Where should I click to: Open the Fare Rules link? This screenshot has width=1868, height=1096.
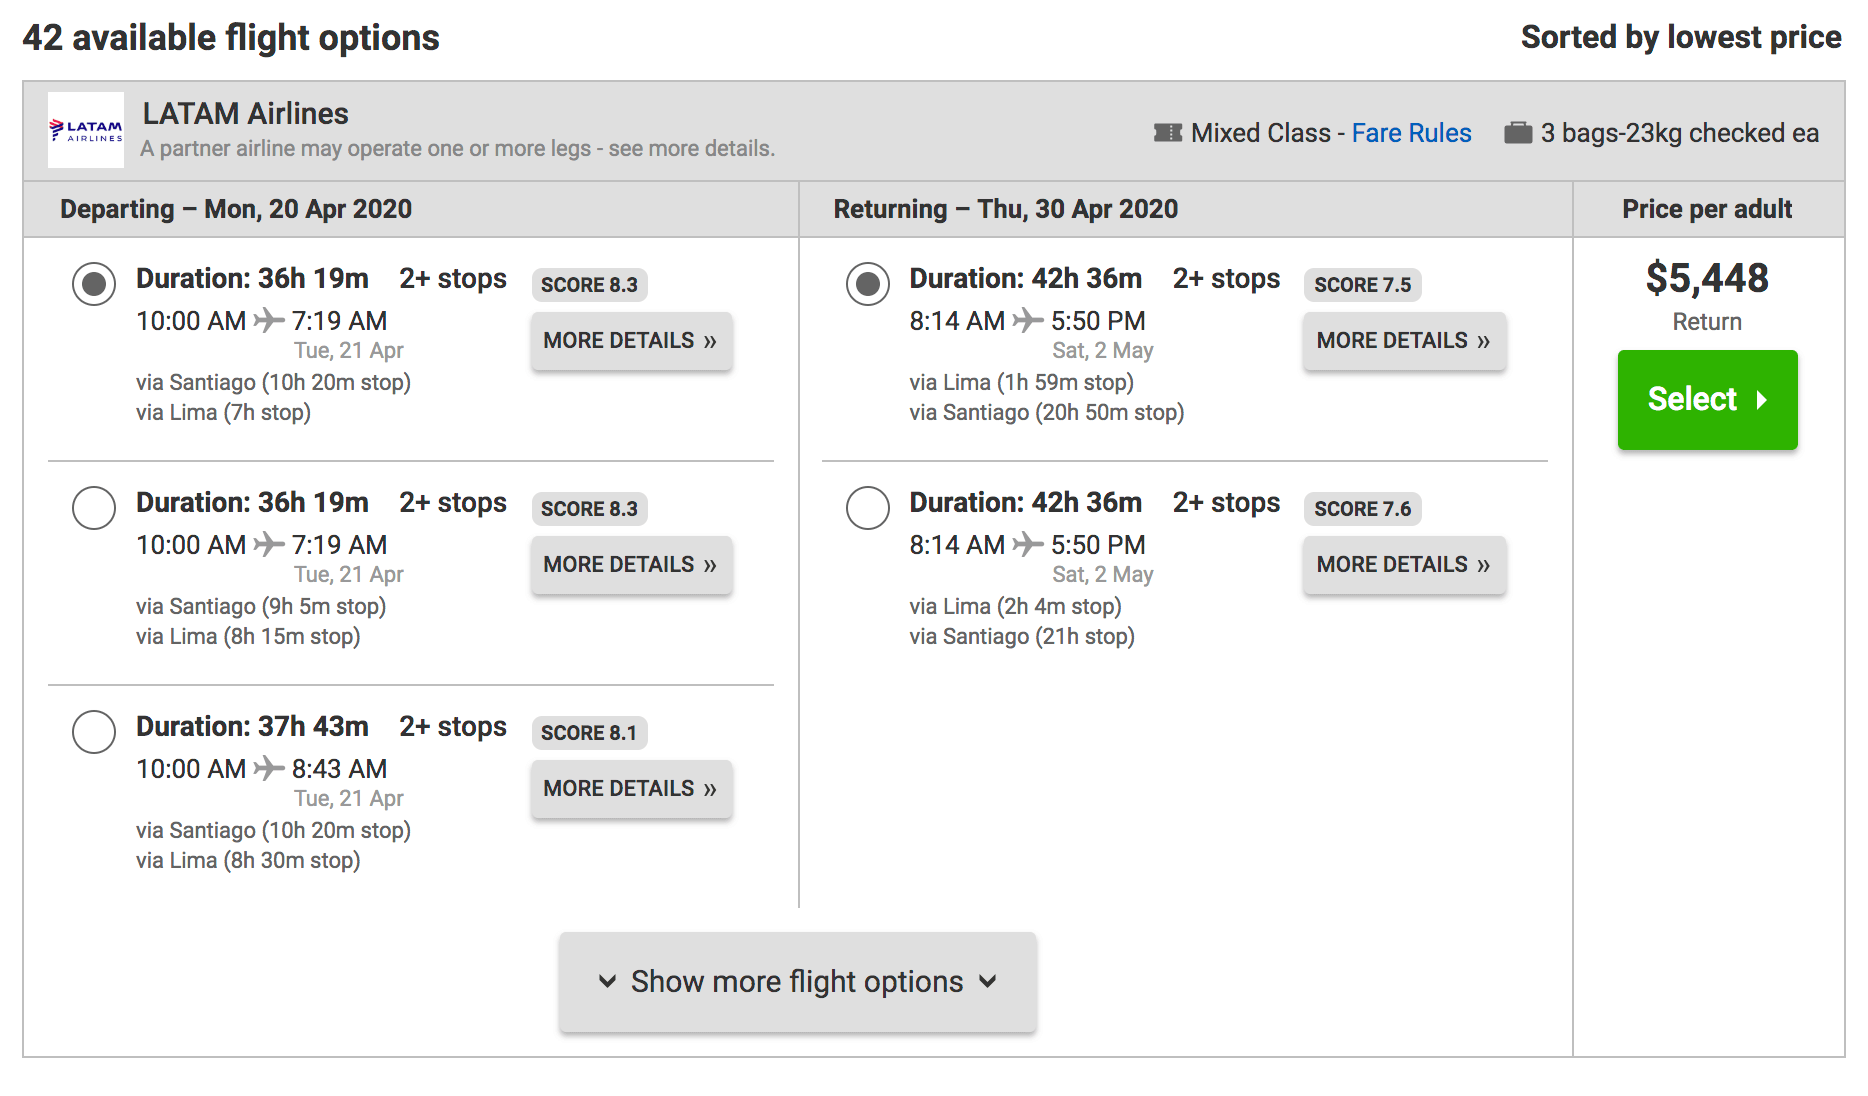coord(1411,133)
